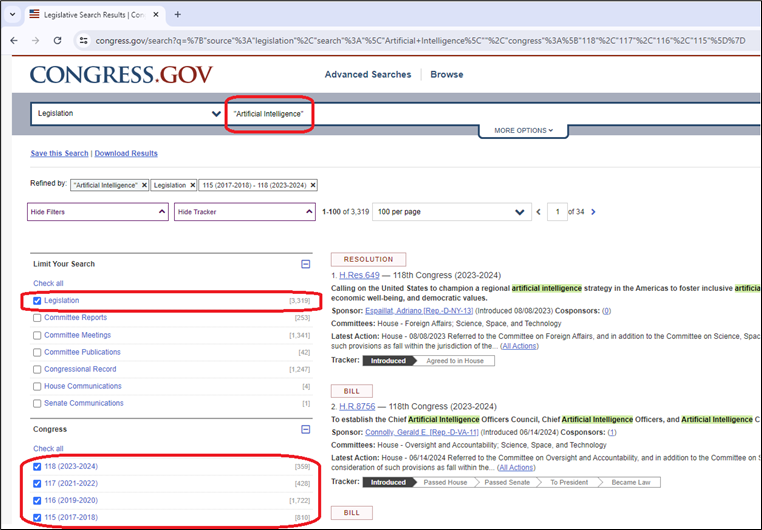The image size is (762, 530).
Task: Click Download Results link
Action: tap(126, 153)
